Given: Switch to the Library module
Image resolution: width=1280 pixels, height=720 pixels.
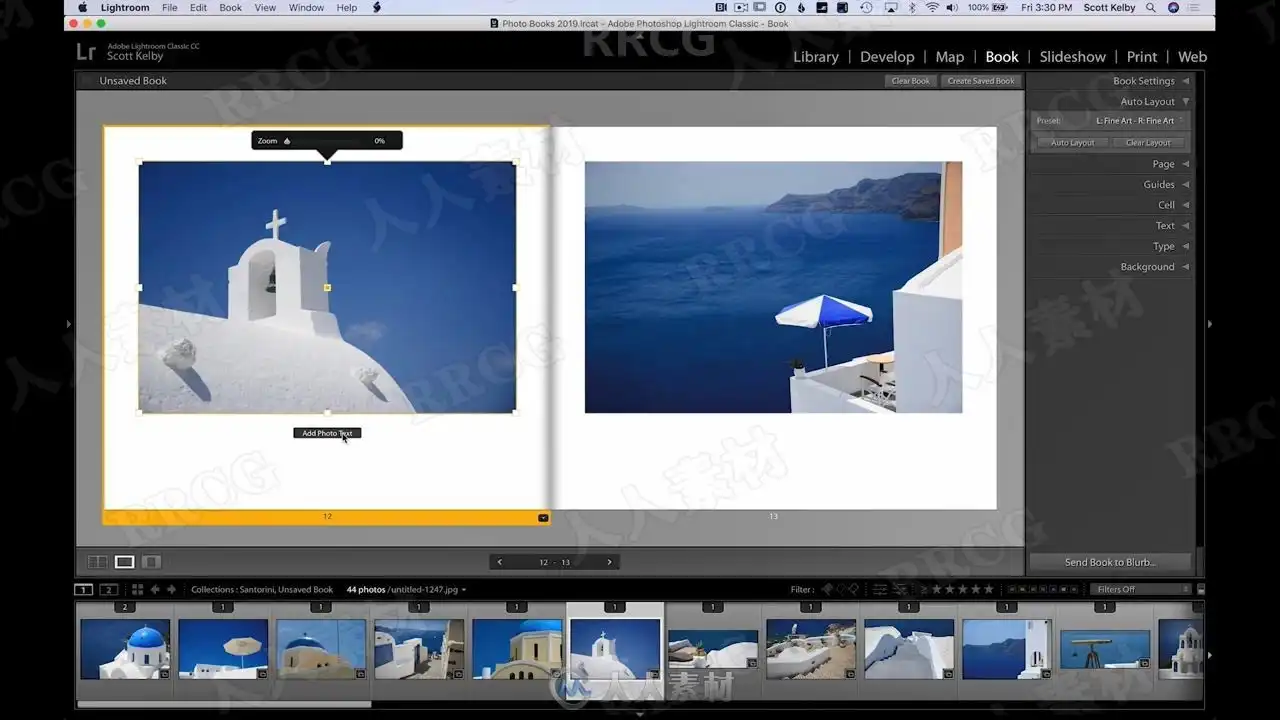Looking at the screenshot, I should pyautogui.click(x=816, y=57).
